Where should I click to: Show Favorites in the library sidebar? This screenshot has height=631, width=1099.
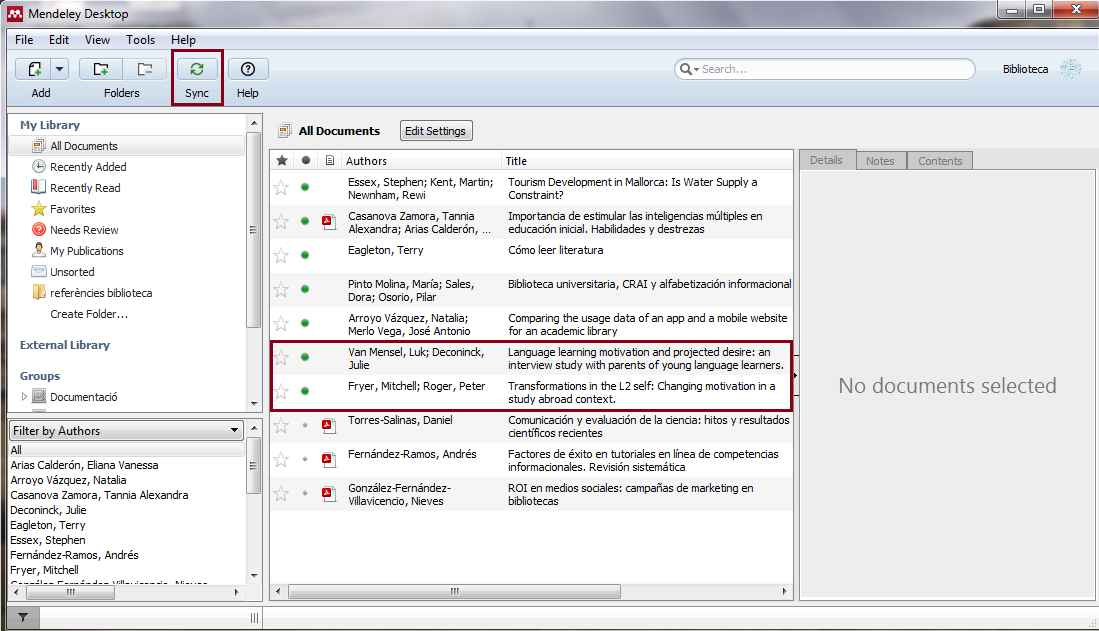pos(72,209)
